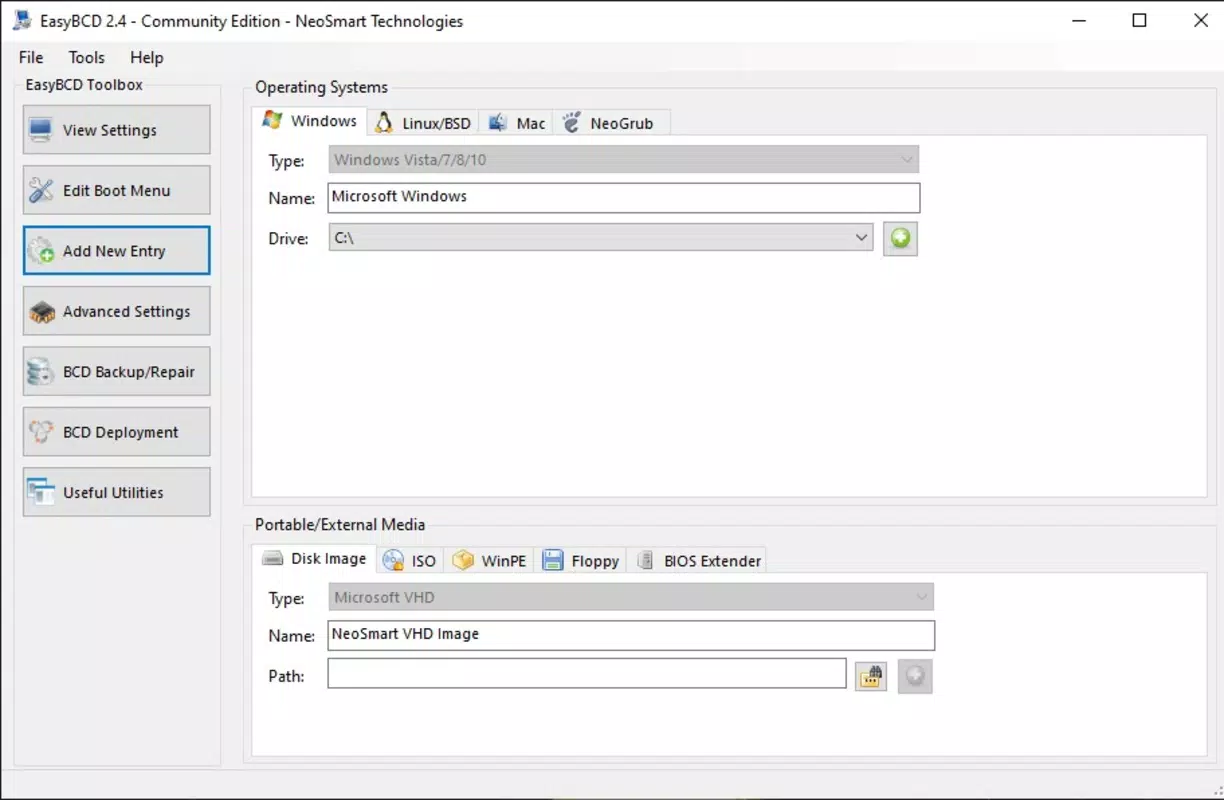Switch to the Linux/BSD tab
The image size is (1224, 800).
click(x=423, y=123)
